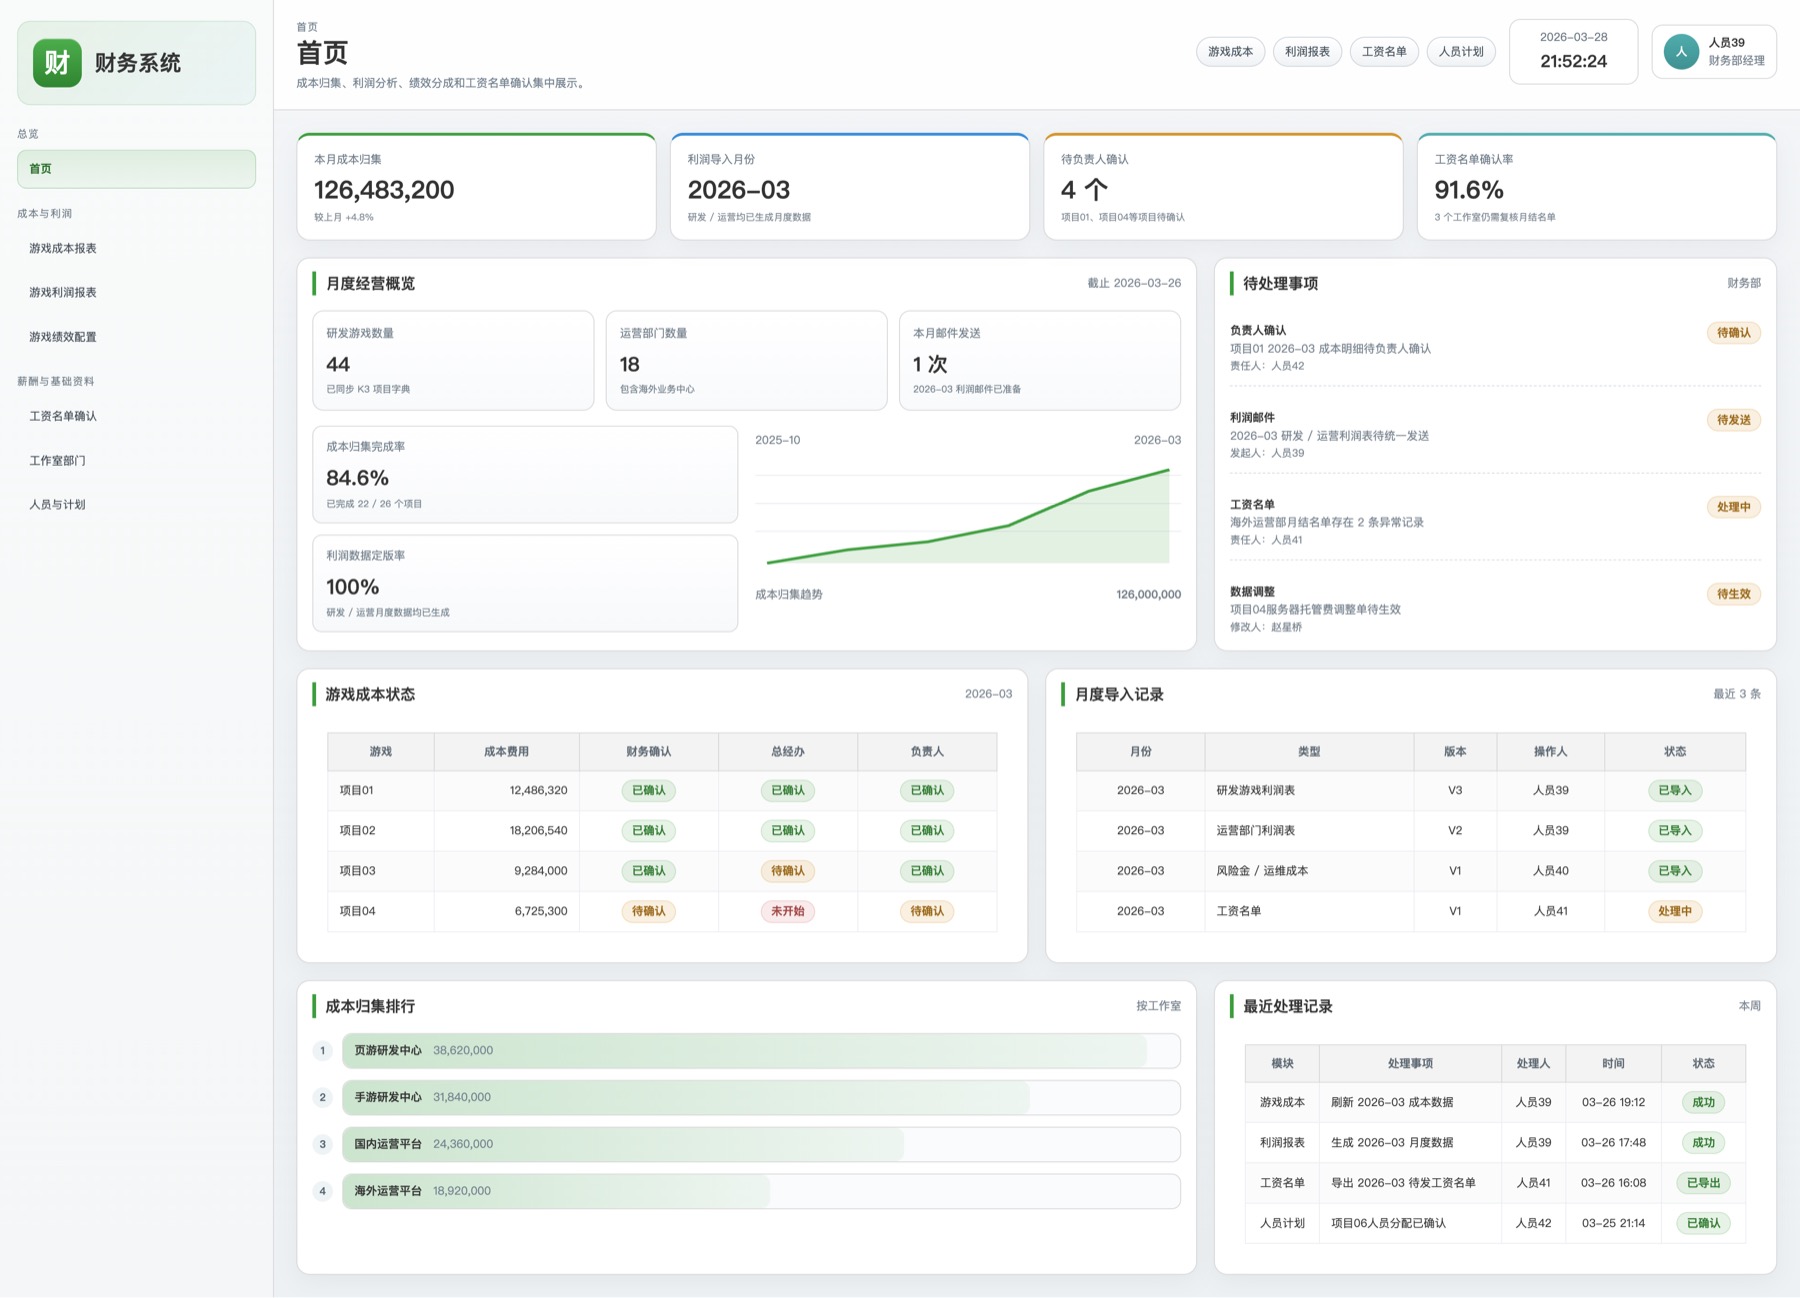
Task: Click the 利润报表 shortcut button in header
Action: 1307,52
